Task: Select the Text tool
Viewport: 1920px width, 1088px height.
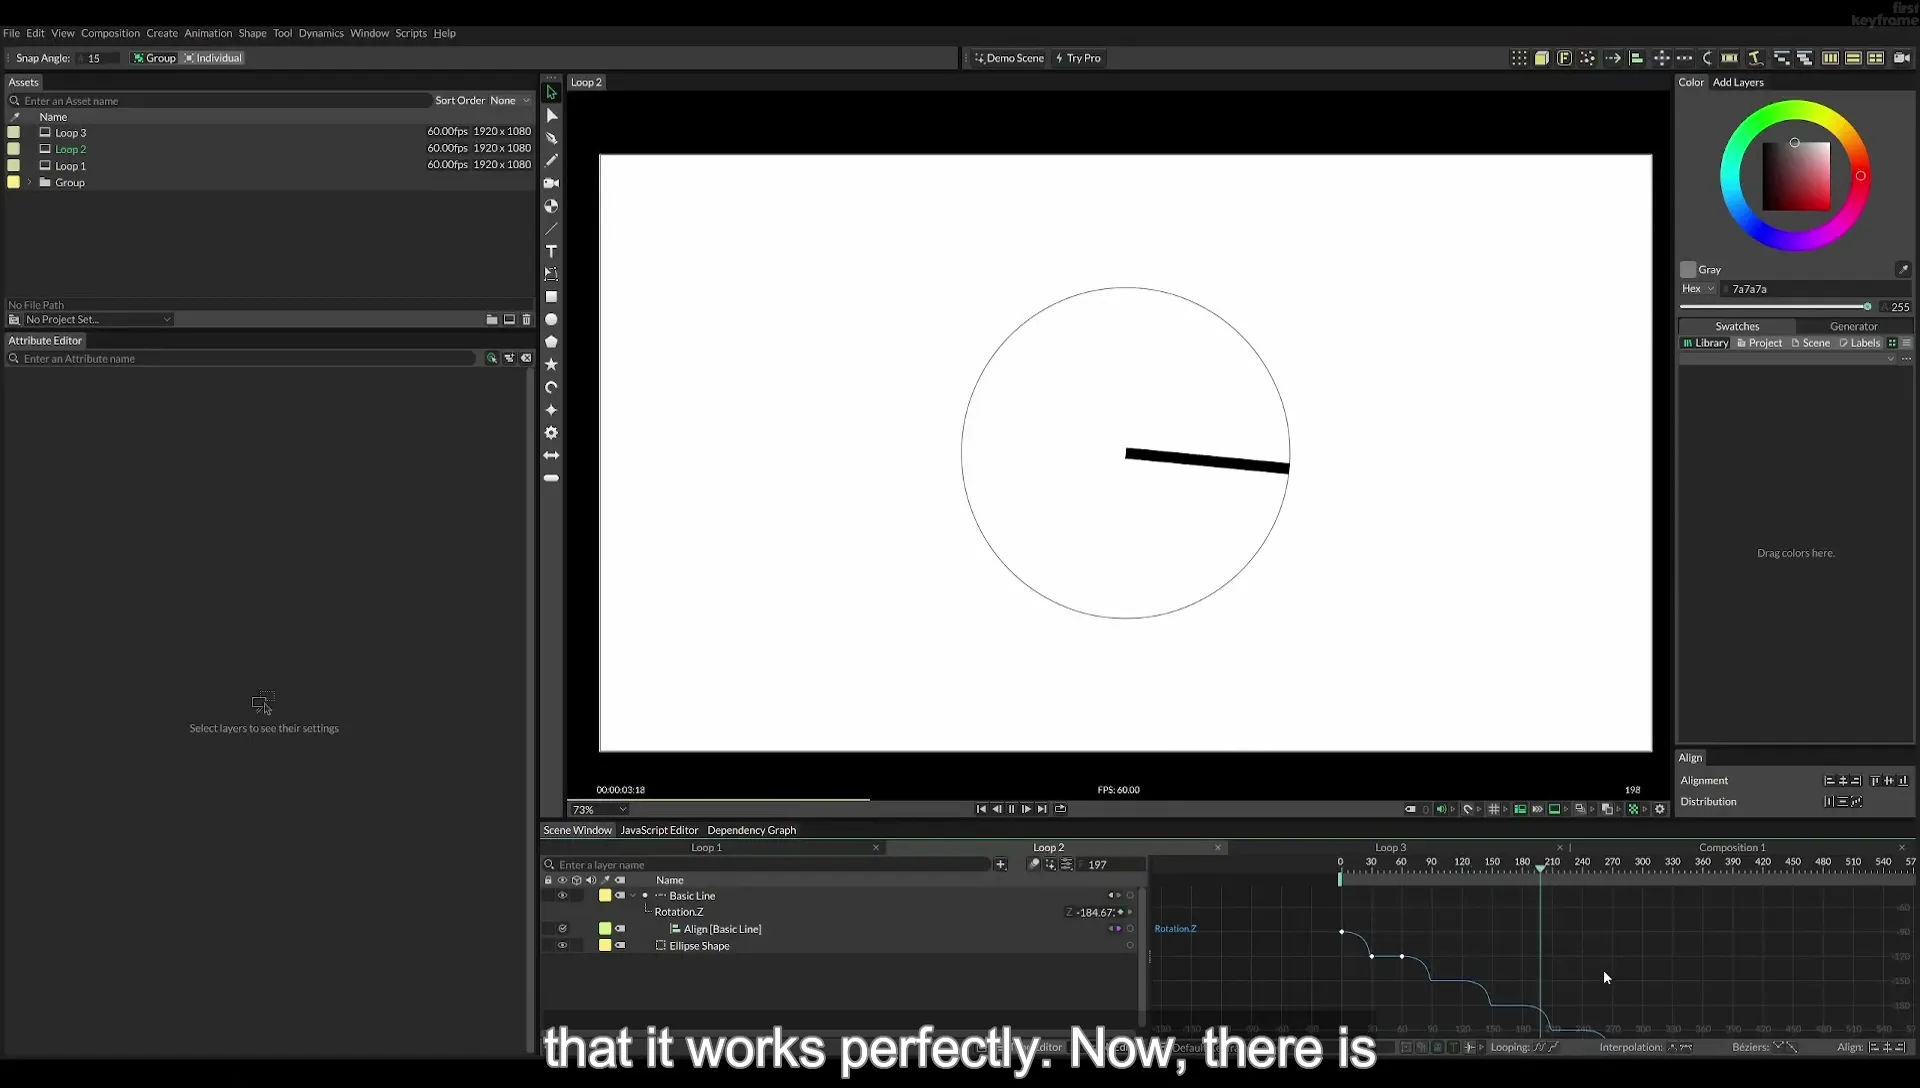Action: coord(551,251)
